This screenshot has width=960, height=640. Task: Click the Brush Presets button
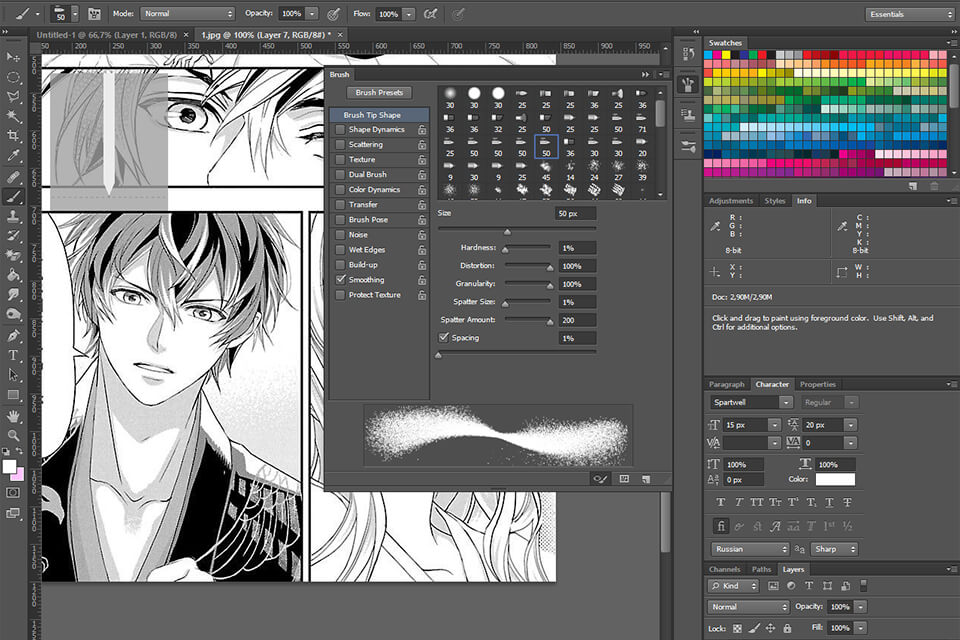pos(378,92)
